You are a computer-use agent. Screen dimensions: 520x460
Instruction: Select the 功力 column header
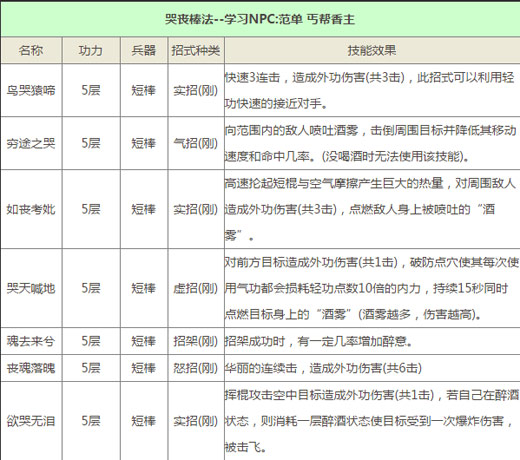coord(90,50)
